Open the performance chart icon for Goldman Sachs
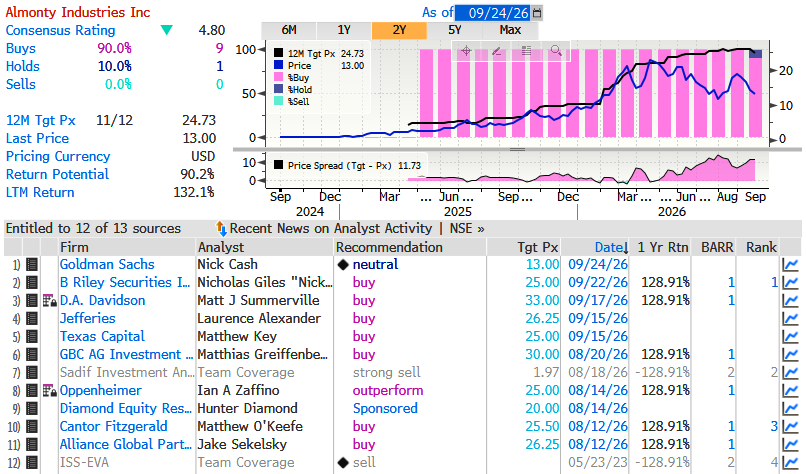The image size is (806, 474). pyautogui.click(x=790, y=264)
